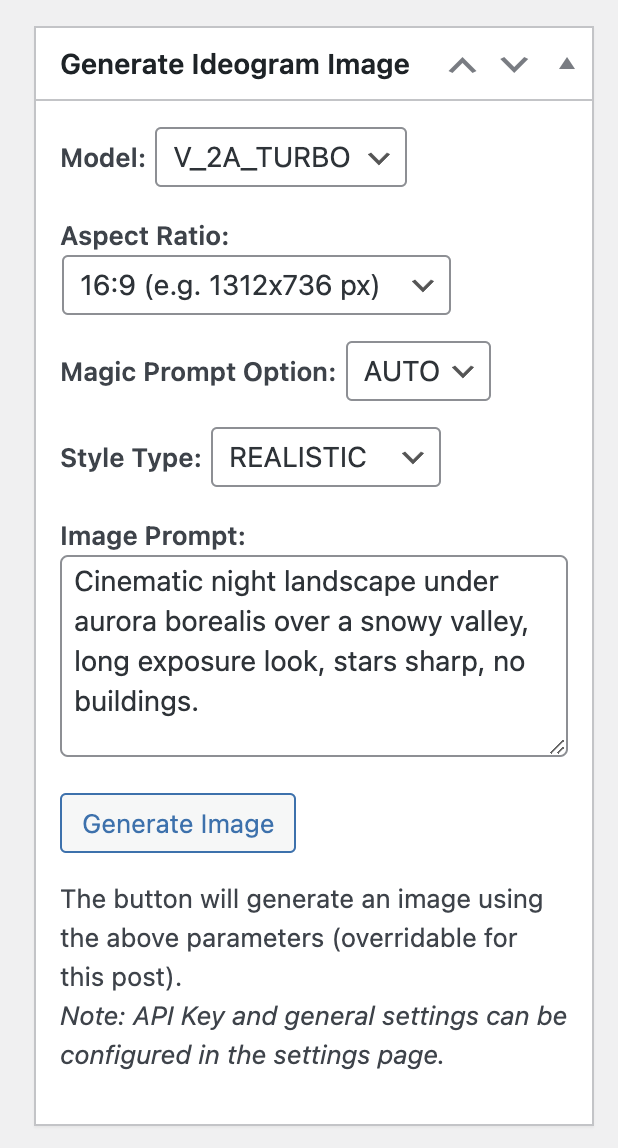Open the Style Type selector showing REALISTIC

click(x=325, y=457)
